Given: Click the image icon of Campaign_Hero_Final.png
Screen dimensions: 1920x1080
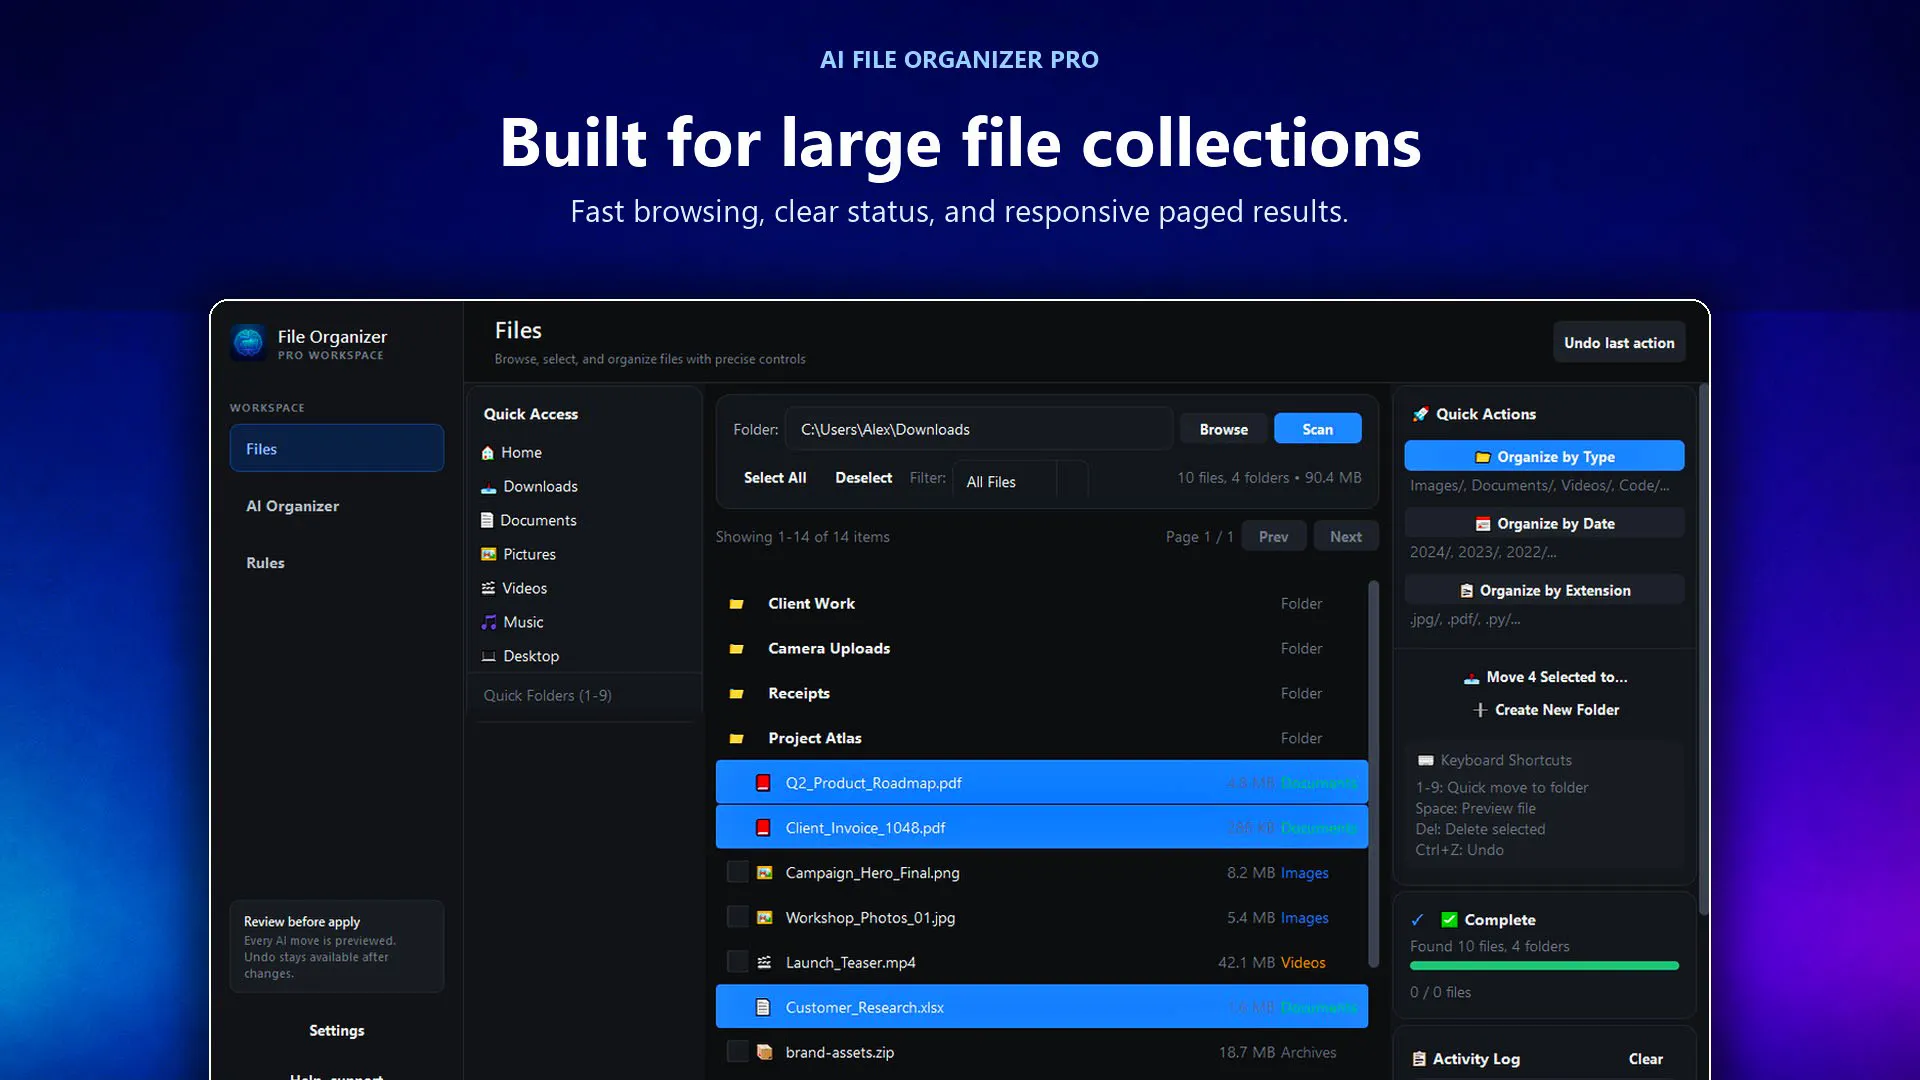Looking at the screenshot, I should pos(764,873).
